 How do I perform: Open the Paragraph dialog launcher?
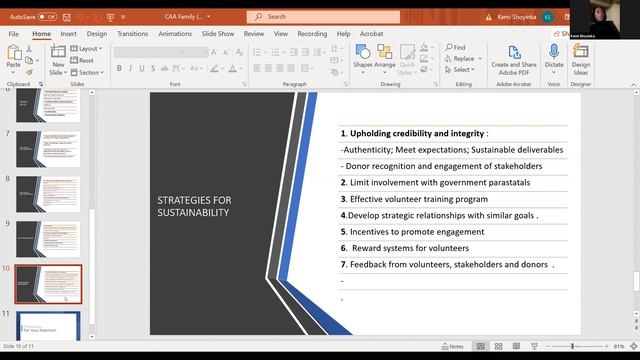tap(345, 84)
